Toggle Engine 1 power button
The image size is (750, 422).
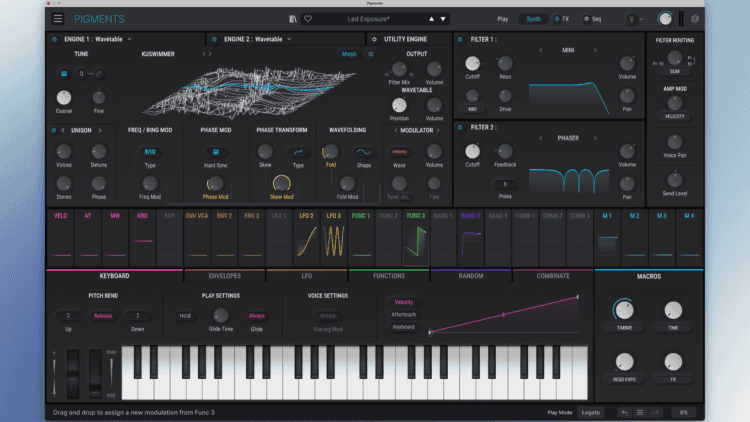coord(54,39)
